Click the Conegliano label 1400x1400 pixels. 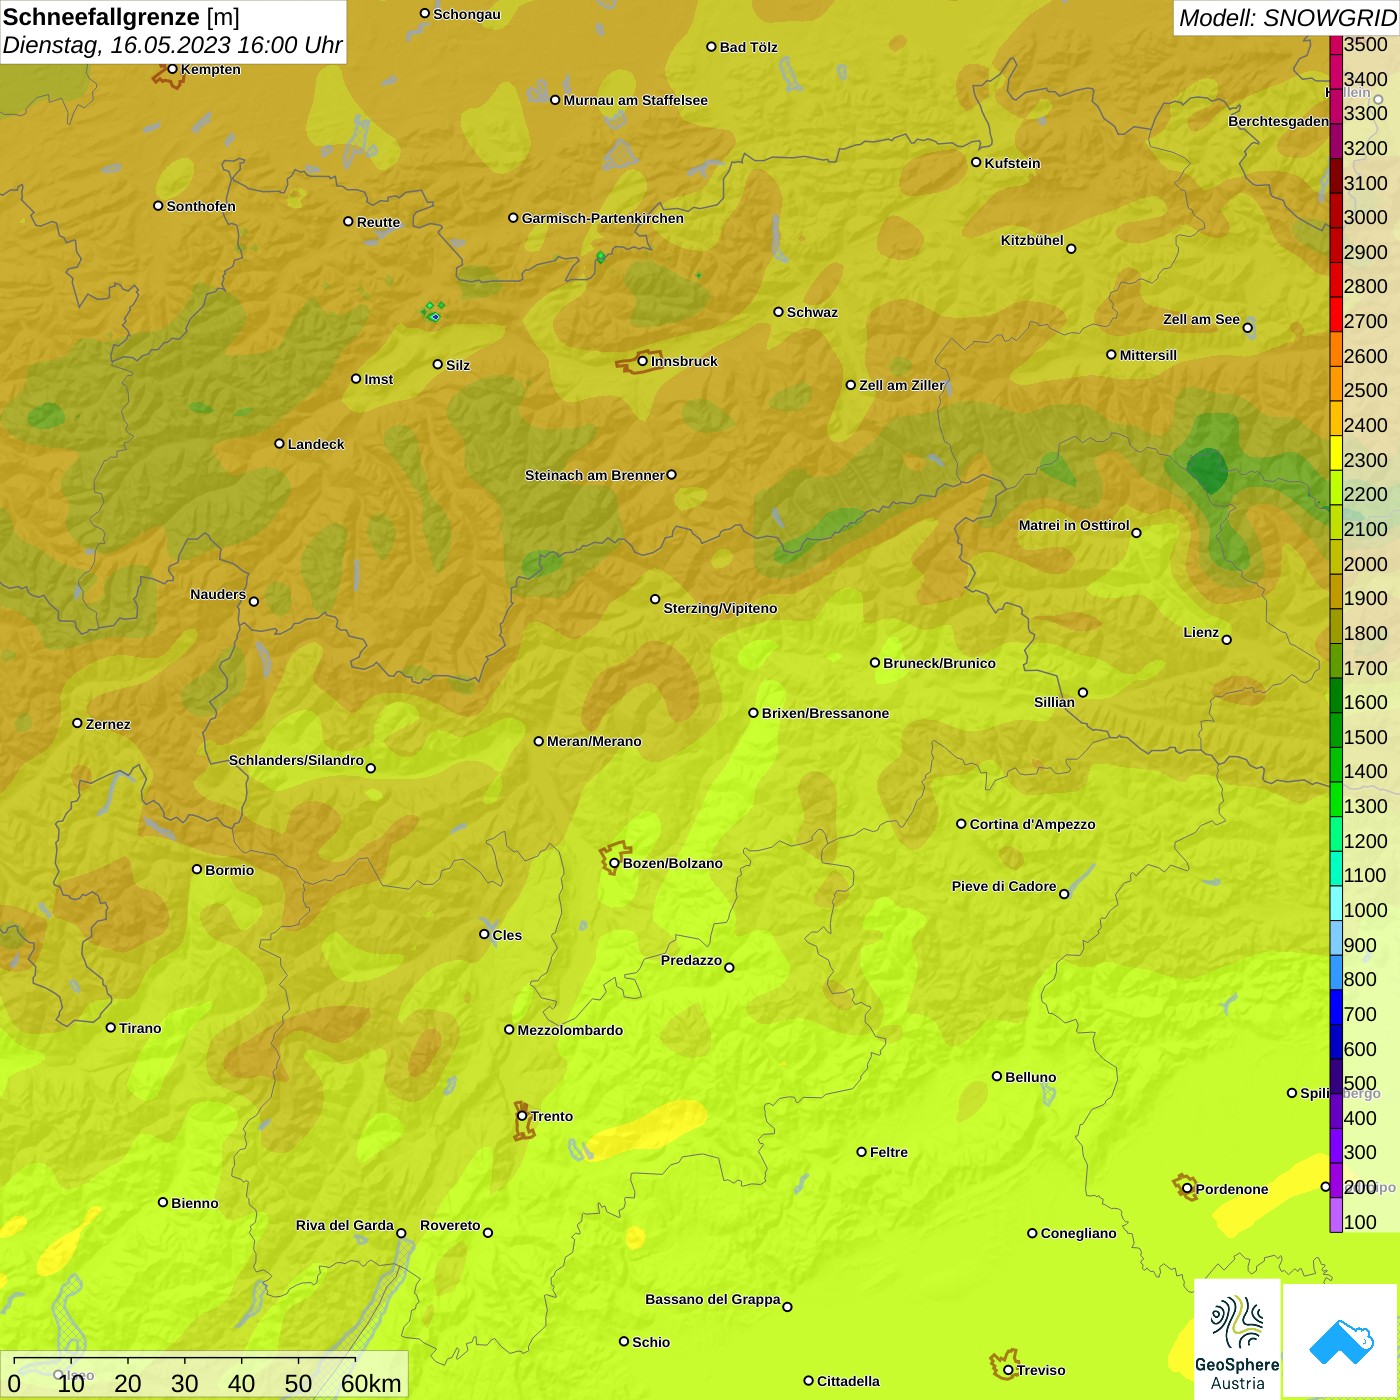coord(1078,1233)
